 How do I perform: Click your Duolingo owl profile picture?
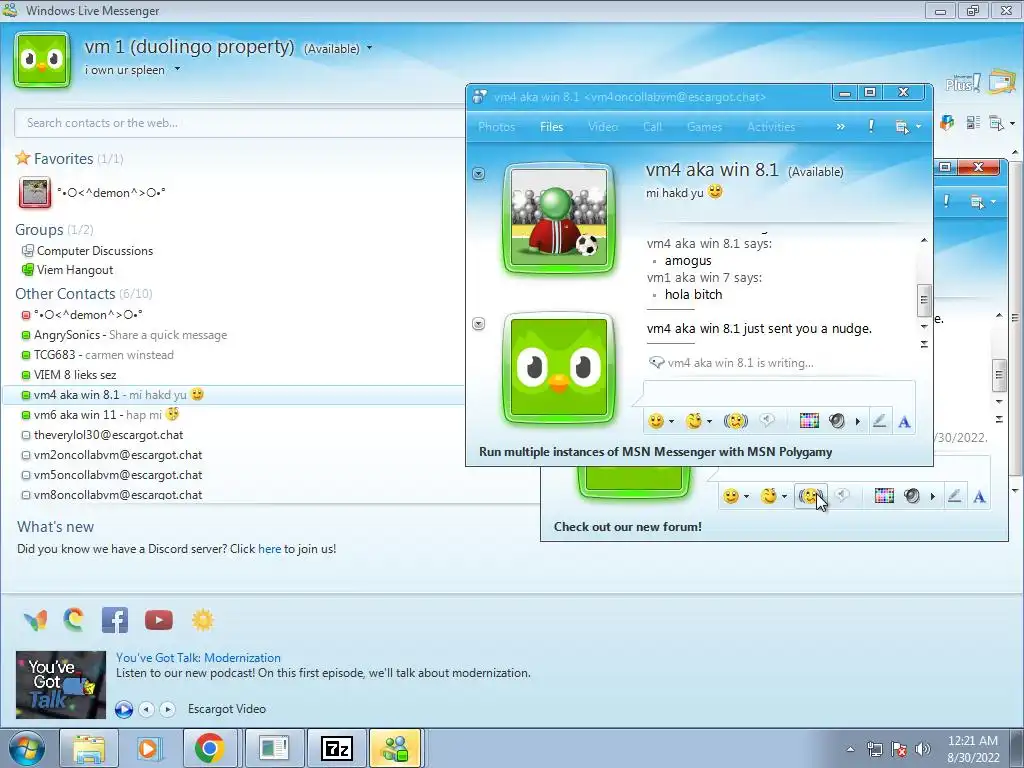tap(42, 59)
